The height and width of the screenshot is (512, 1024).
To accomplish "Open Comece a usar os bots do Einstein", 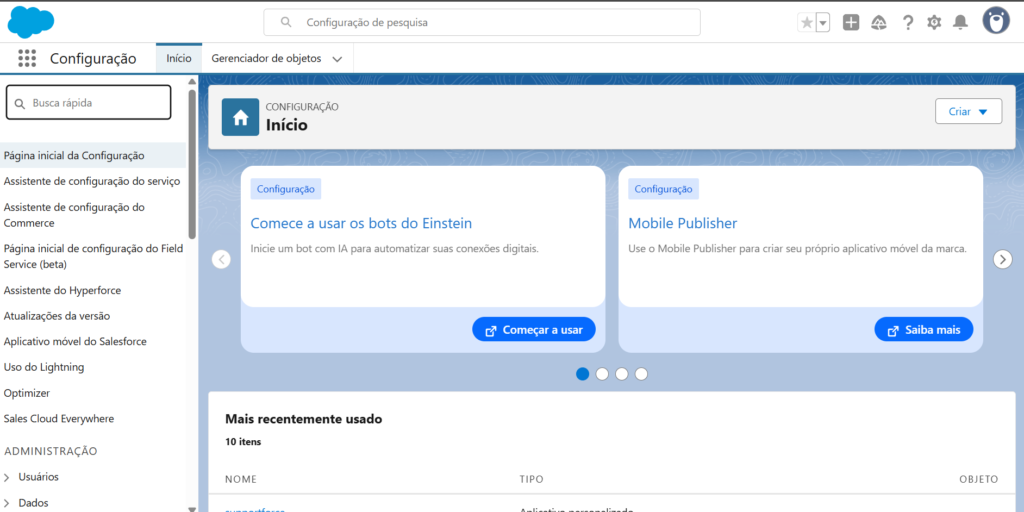I will (361, 223).
